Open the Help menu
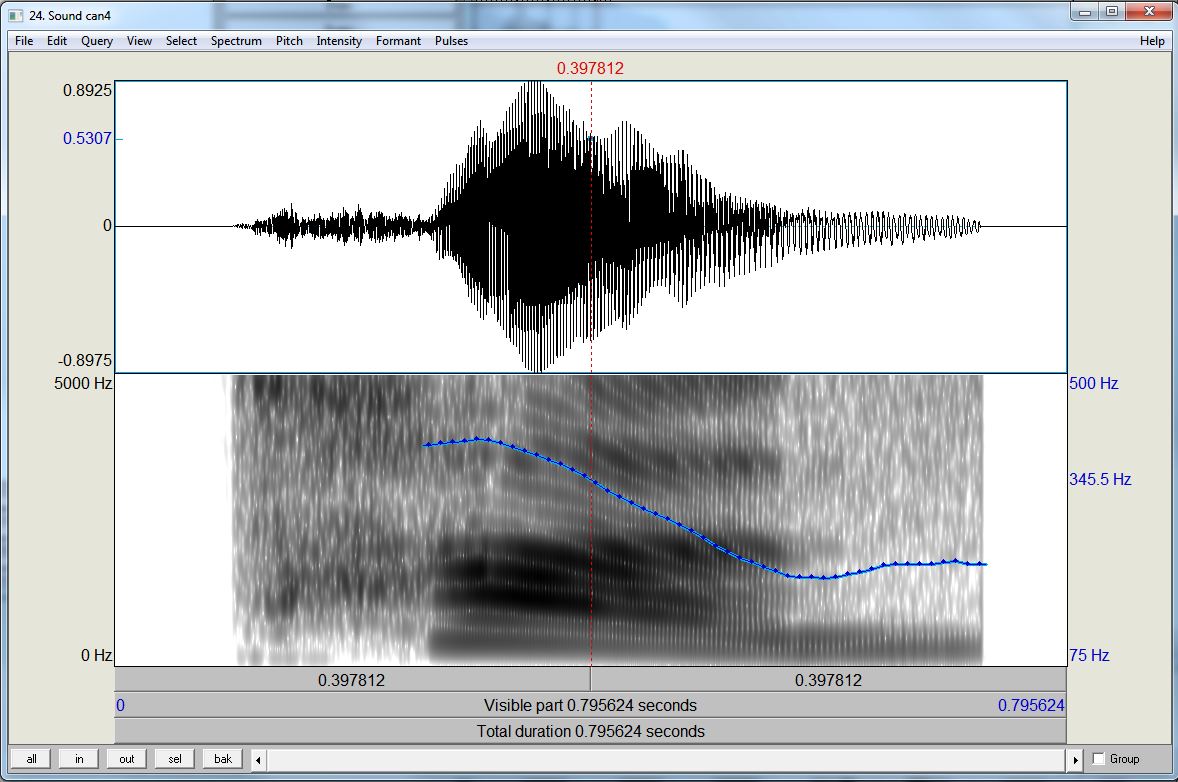The height and width of the screenshot is (782, 1178). [x=1152, y=41]
